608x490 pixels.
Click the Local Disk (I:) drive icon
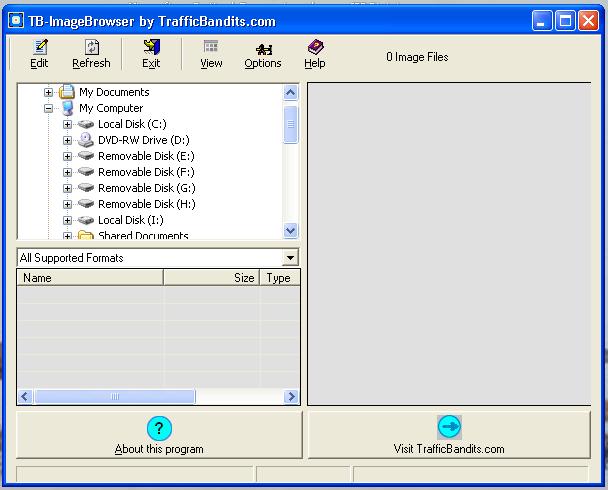[x=86, y=220]
